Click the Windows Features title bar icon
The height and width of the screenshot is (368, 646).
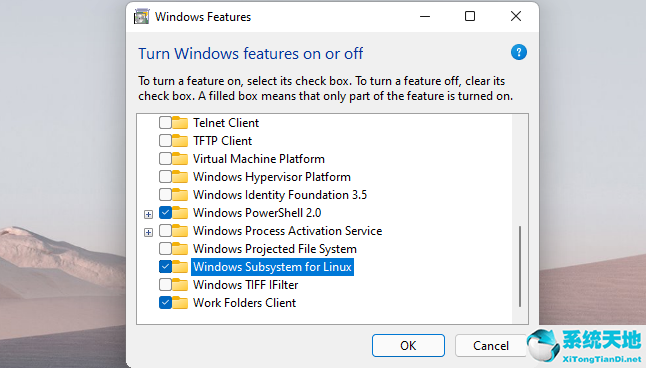[141, 17]
